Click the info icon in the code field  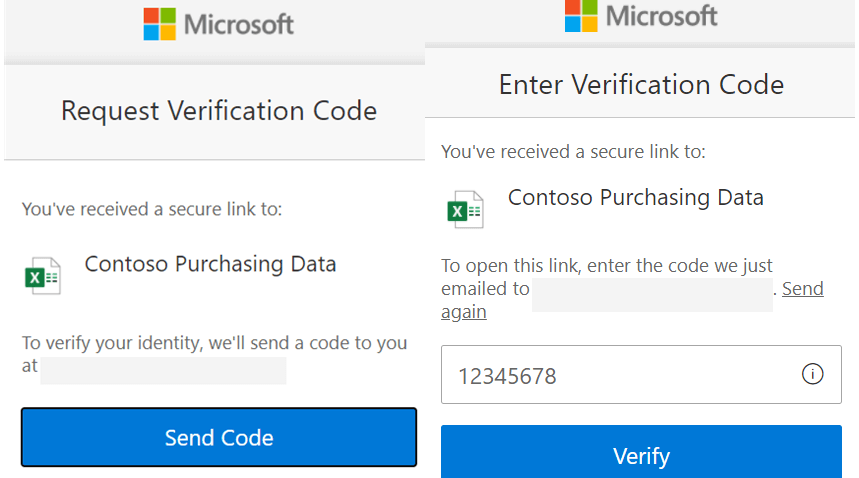point(813,374)
